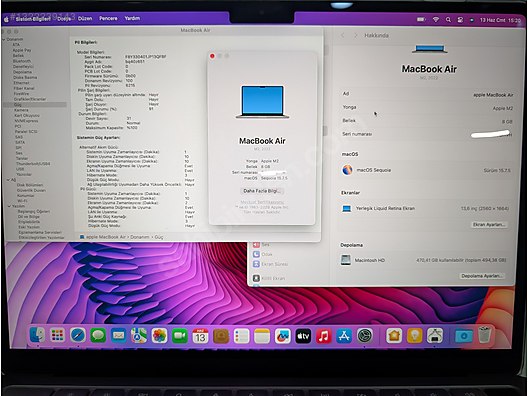Click Wi-Fi icon in menu bar
The image size is (528, 396).
click(x=436, y=20)
